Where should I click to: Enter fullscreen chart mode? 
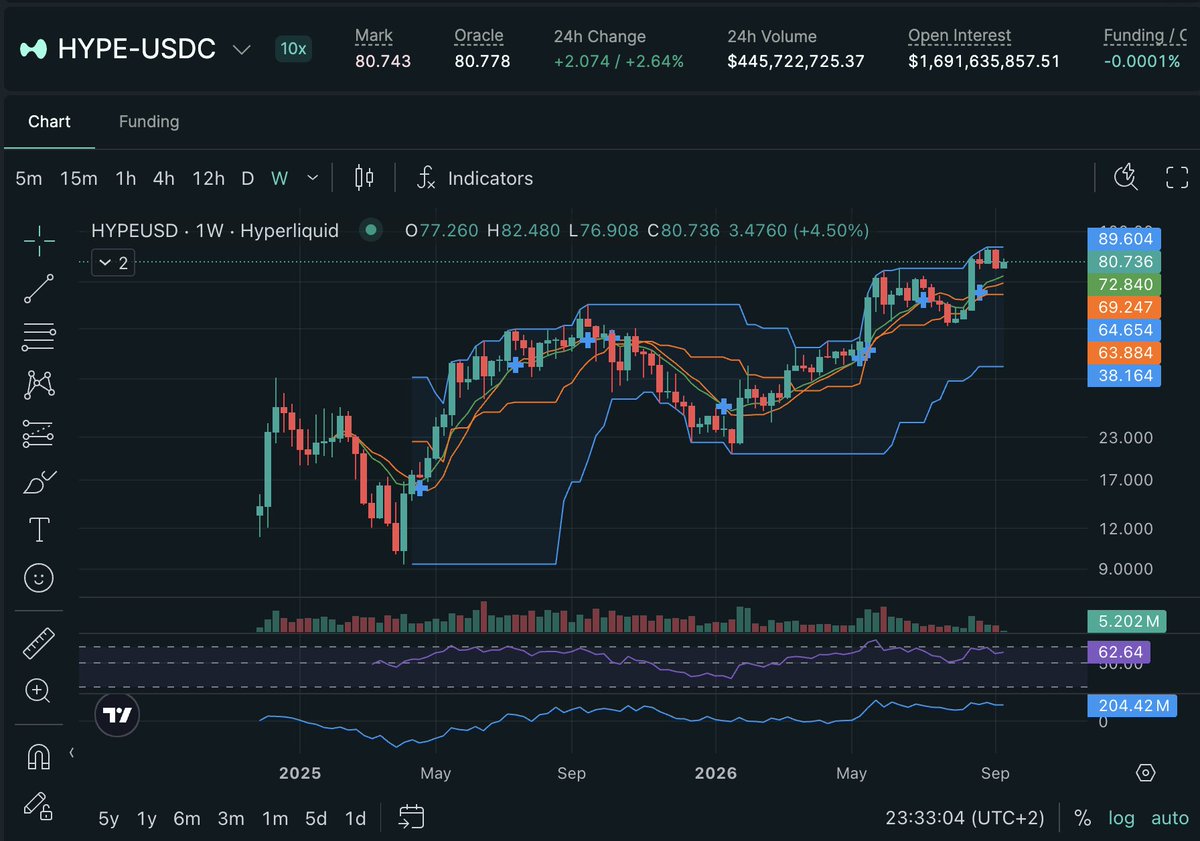pyautogui.click(x=1177, y=178)
